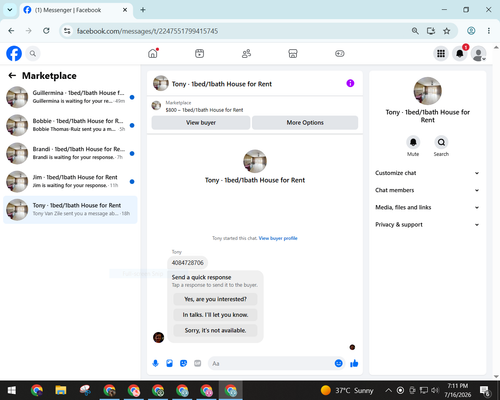500x400 pixels.
Task: Bookmark this page with the star
Action: (x=447, y=31)
